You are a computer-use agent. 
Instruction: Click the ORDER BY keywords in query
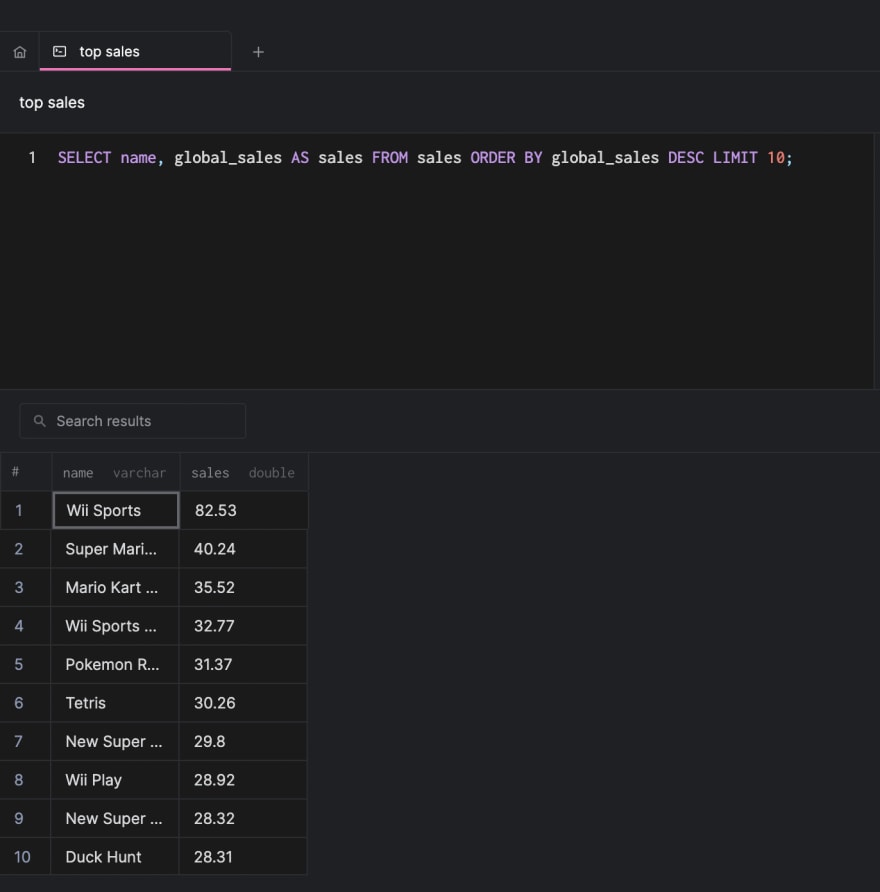(506, 158)
